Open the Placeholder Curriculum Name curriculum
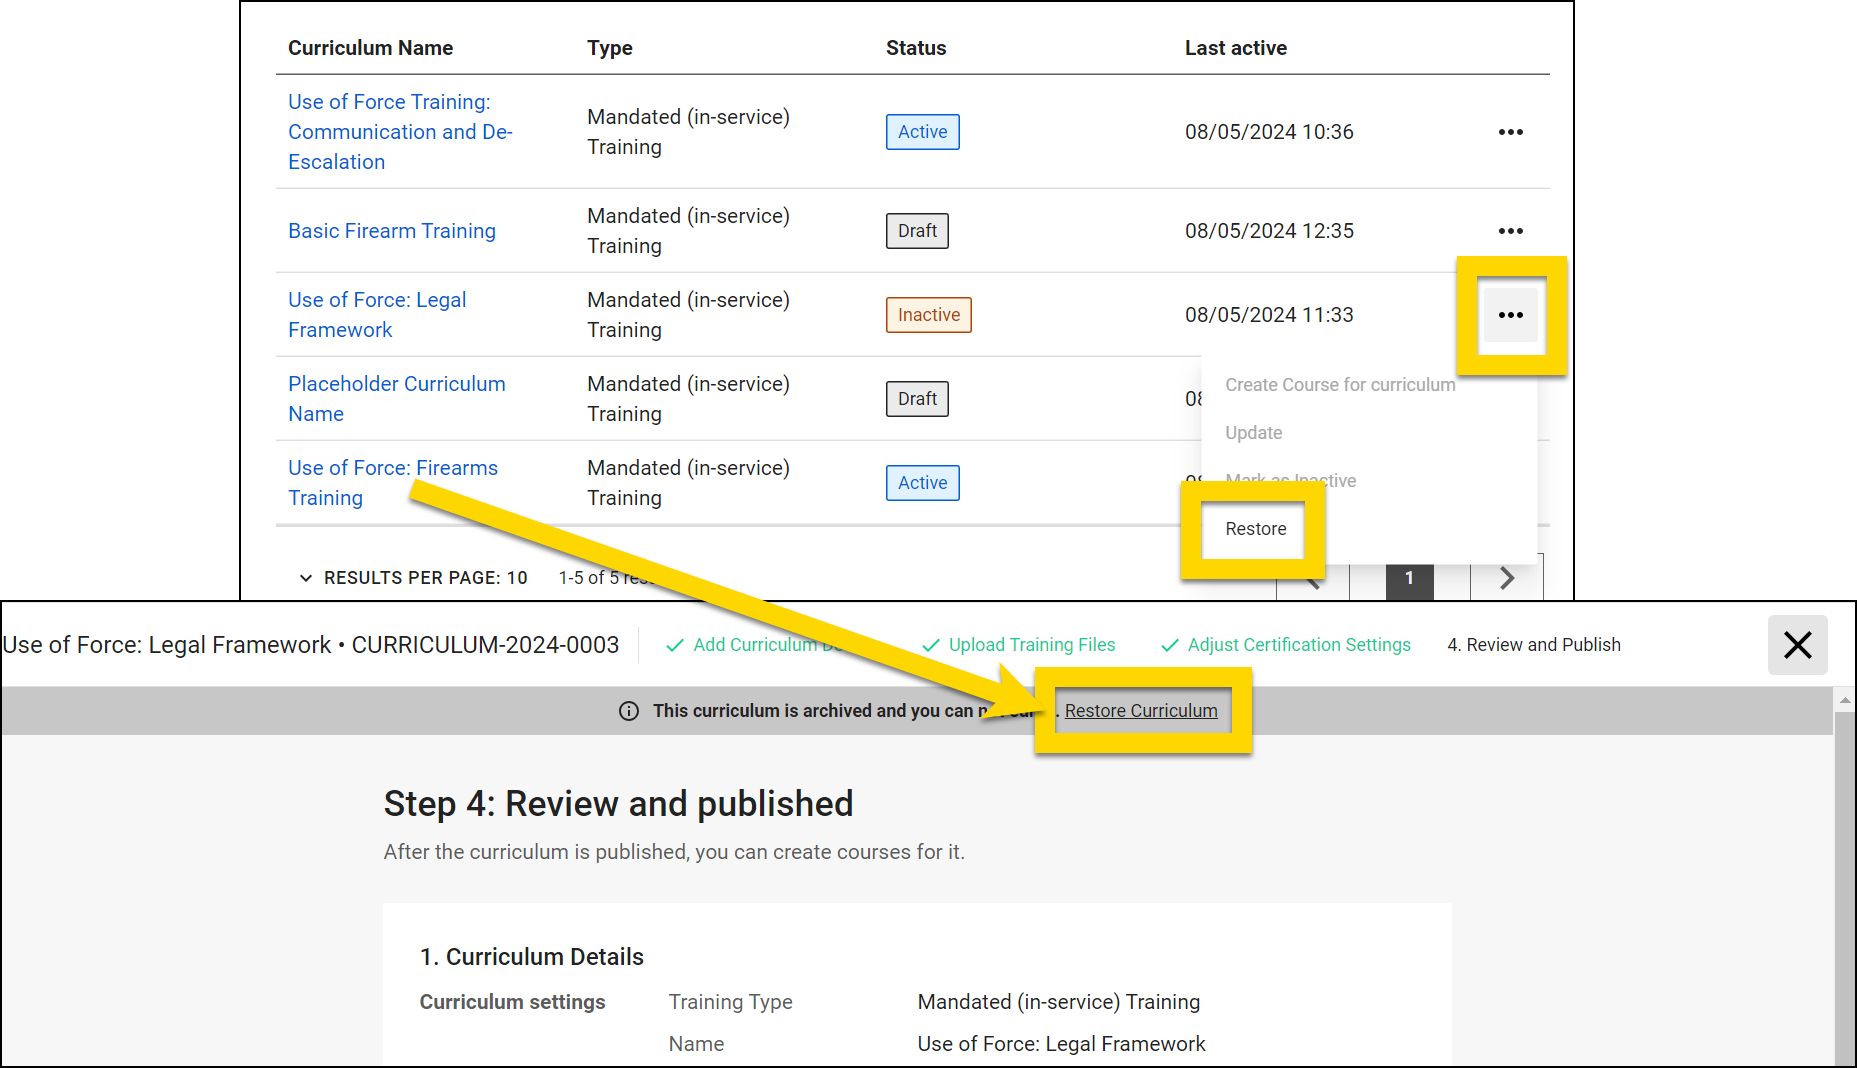 click(x=396, y=398)
